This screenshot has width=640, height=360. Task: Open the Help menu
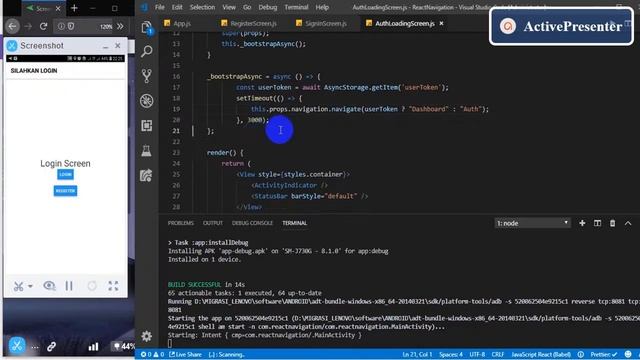[322, 7]
